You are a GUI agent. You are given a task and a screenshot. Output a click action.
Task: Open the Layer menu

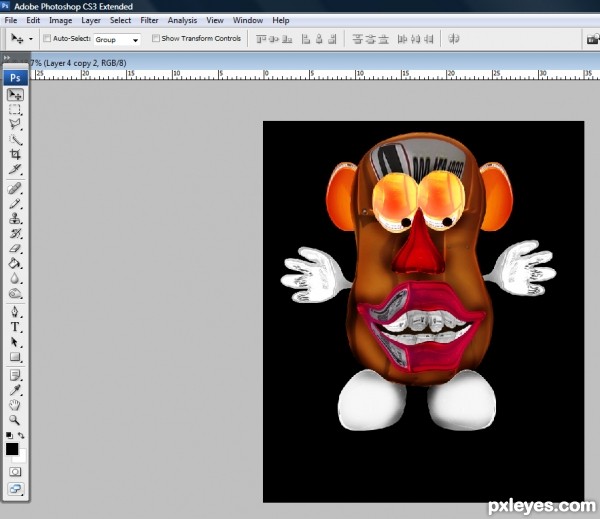coord(91,20)
